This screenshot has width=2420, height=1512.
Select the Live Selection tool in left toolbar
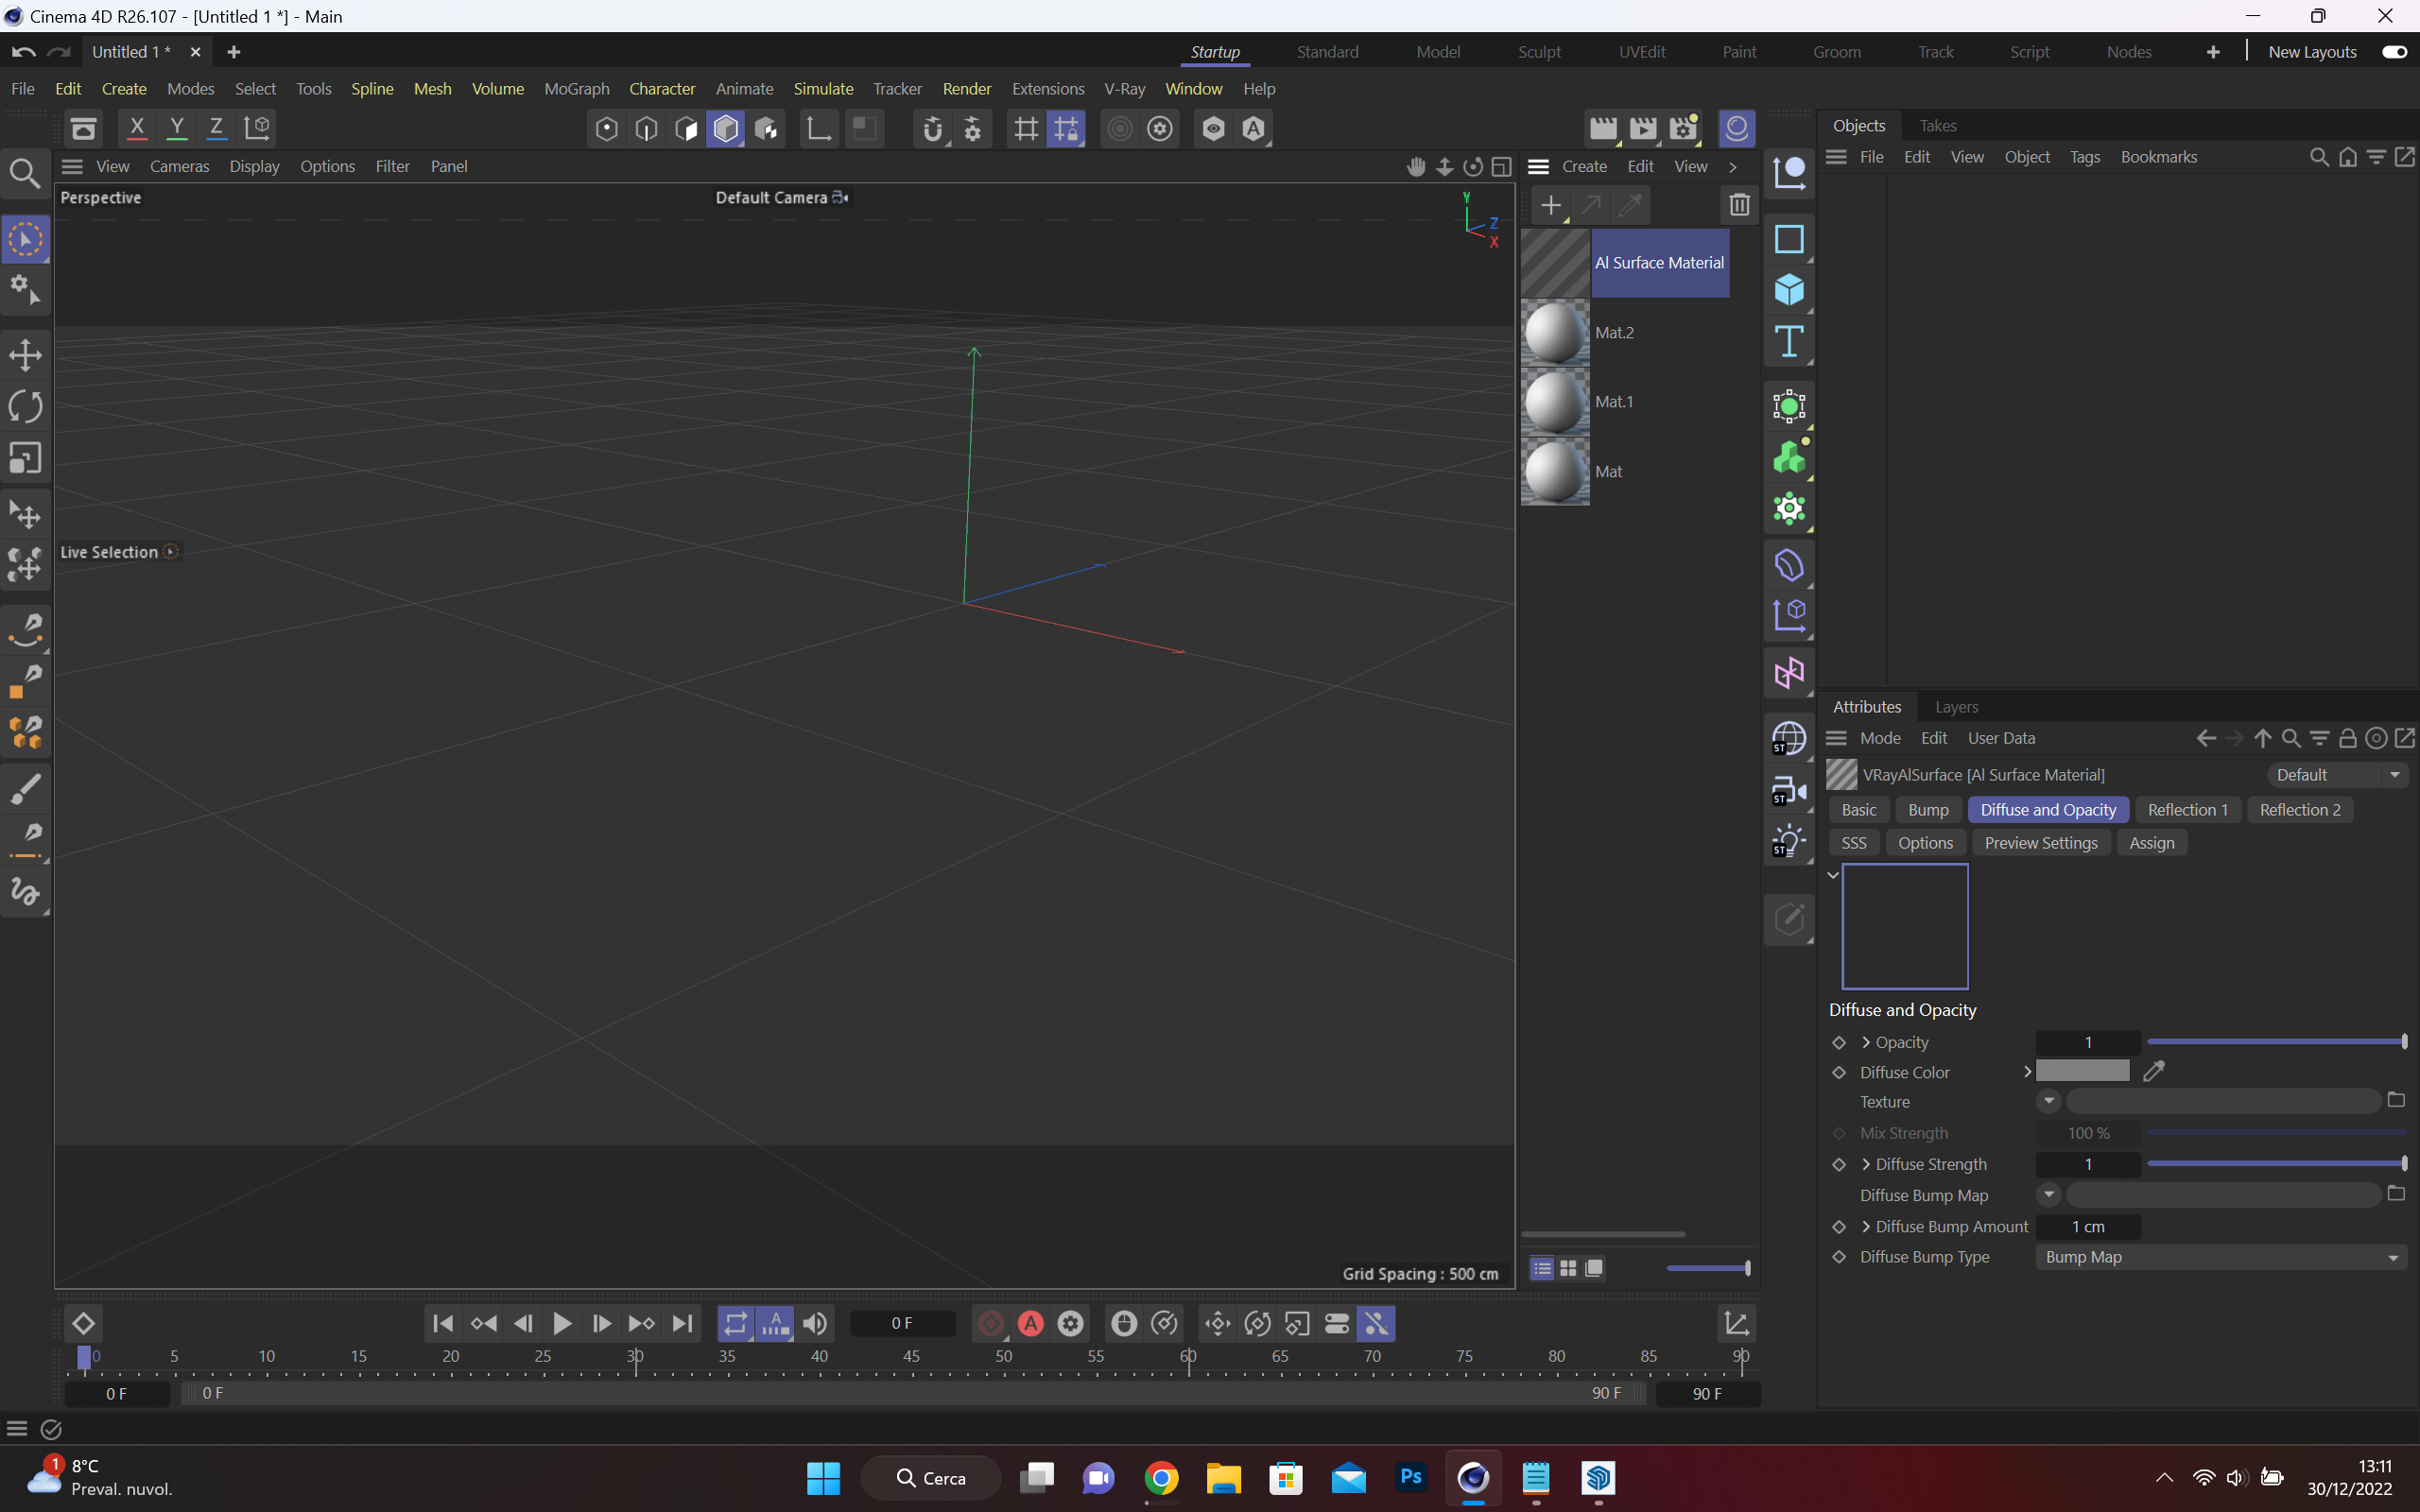point(26,240)
